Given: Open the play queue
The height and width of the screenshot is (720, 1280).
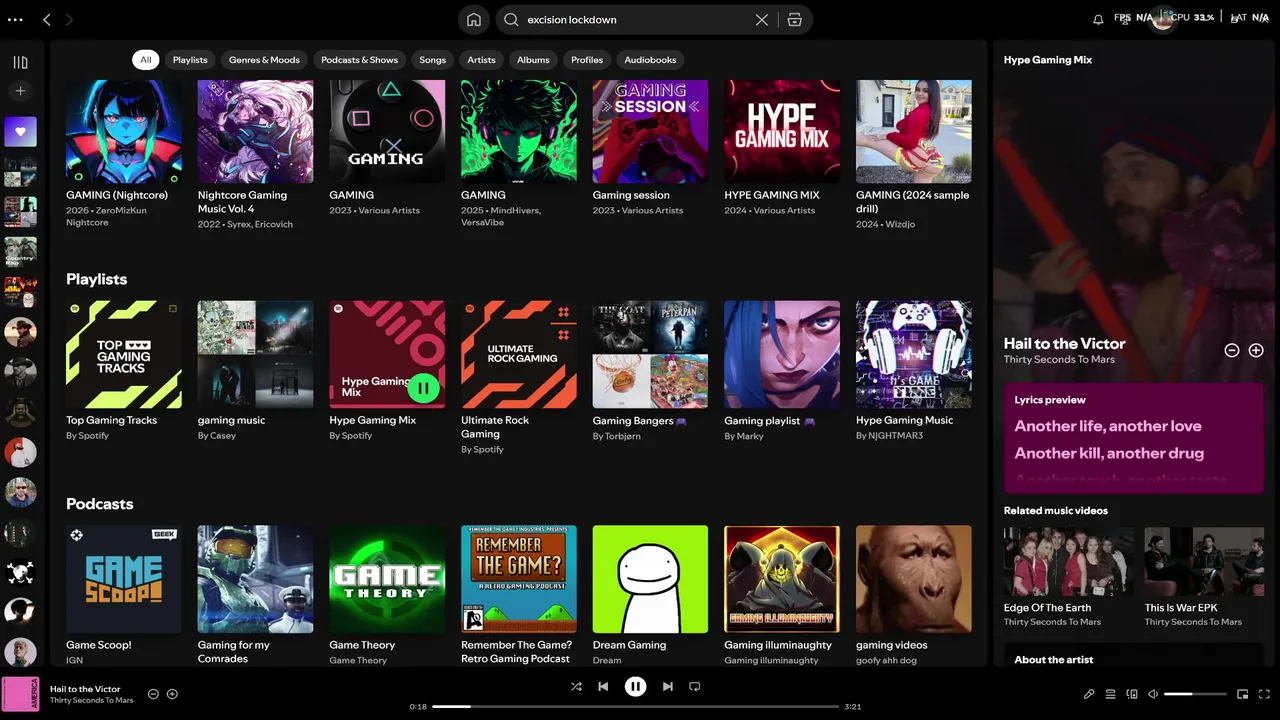Looking at the screenshot, I should pyautogui.click(x=1110, y=694).
